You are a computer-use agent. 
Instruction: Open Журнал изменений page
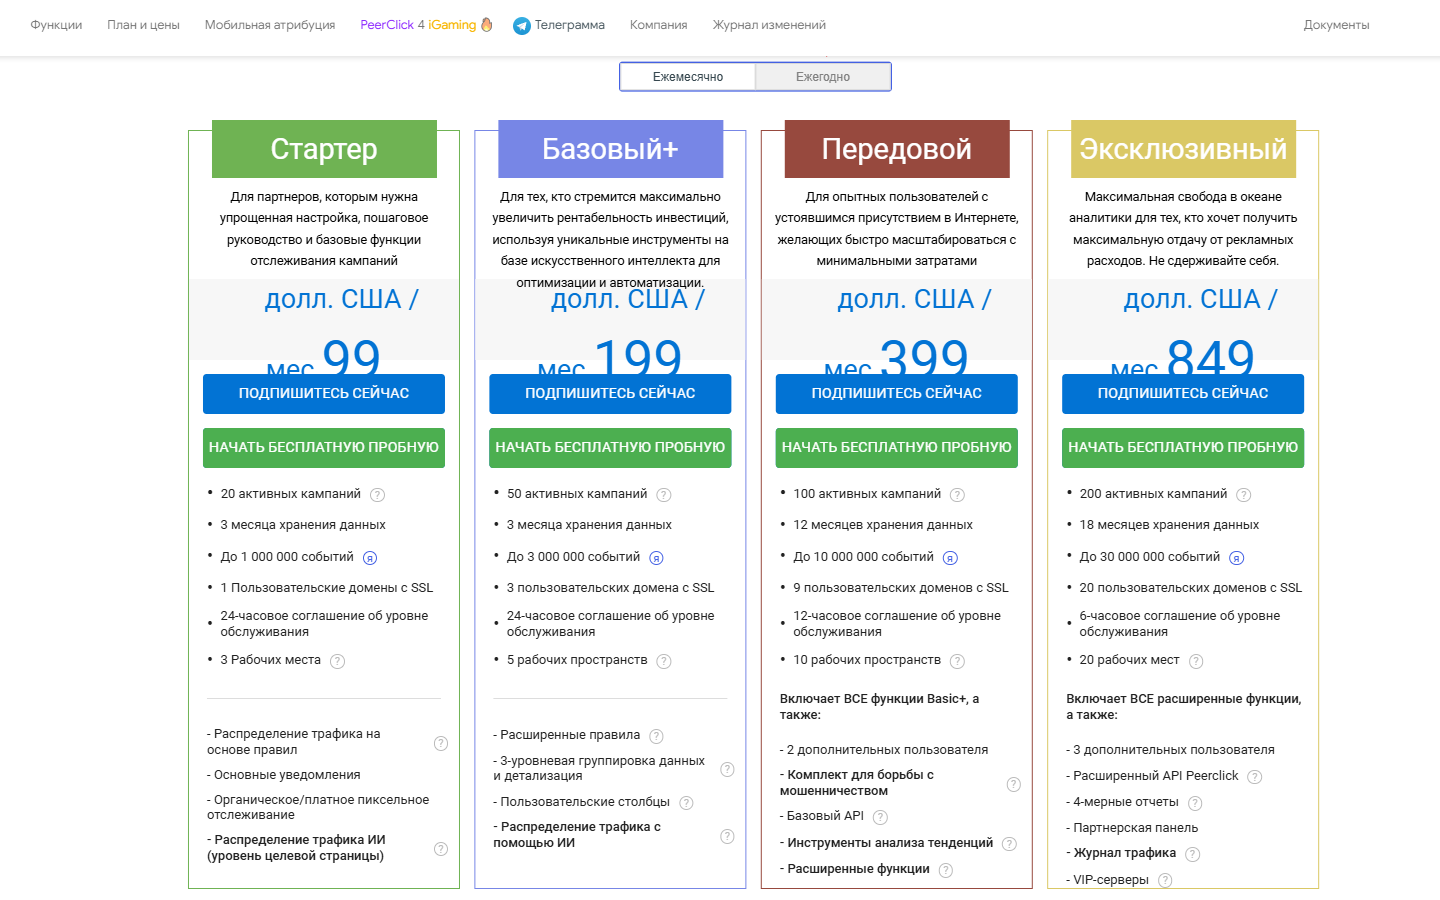tap(769, 25)
